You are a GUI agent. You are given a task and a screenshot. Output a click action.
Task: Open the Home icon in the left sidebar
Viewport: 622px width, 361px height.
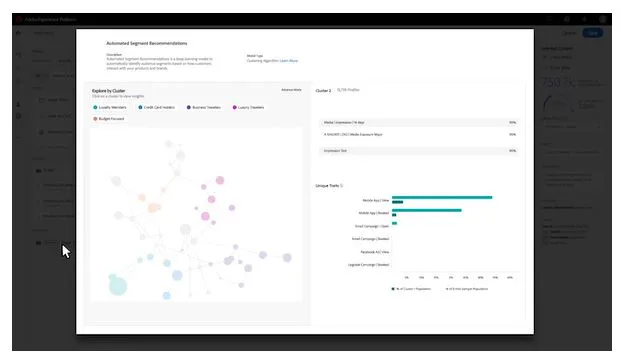(x=18, y=33)
